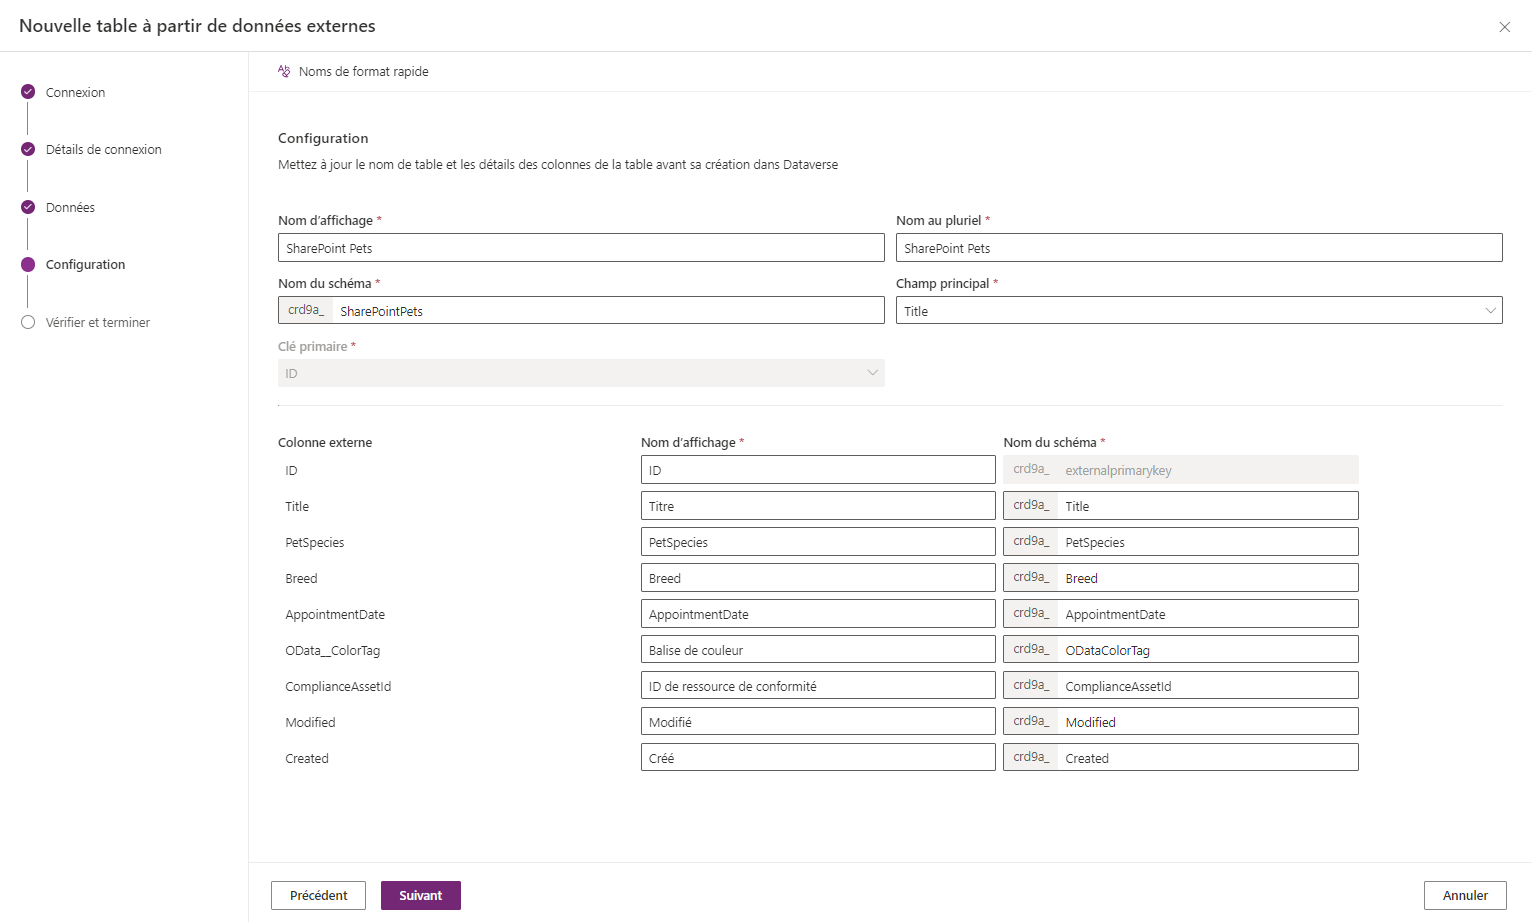Viewport: 1532px width, 922px height.
Task: Select the Breed external column label
Action: click(x=301, y=578)
